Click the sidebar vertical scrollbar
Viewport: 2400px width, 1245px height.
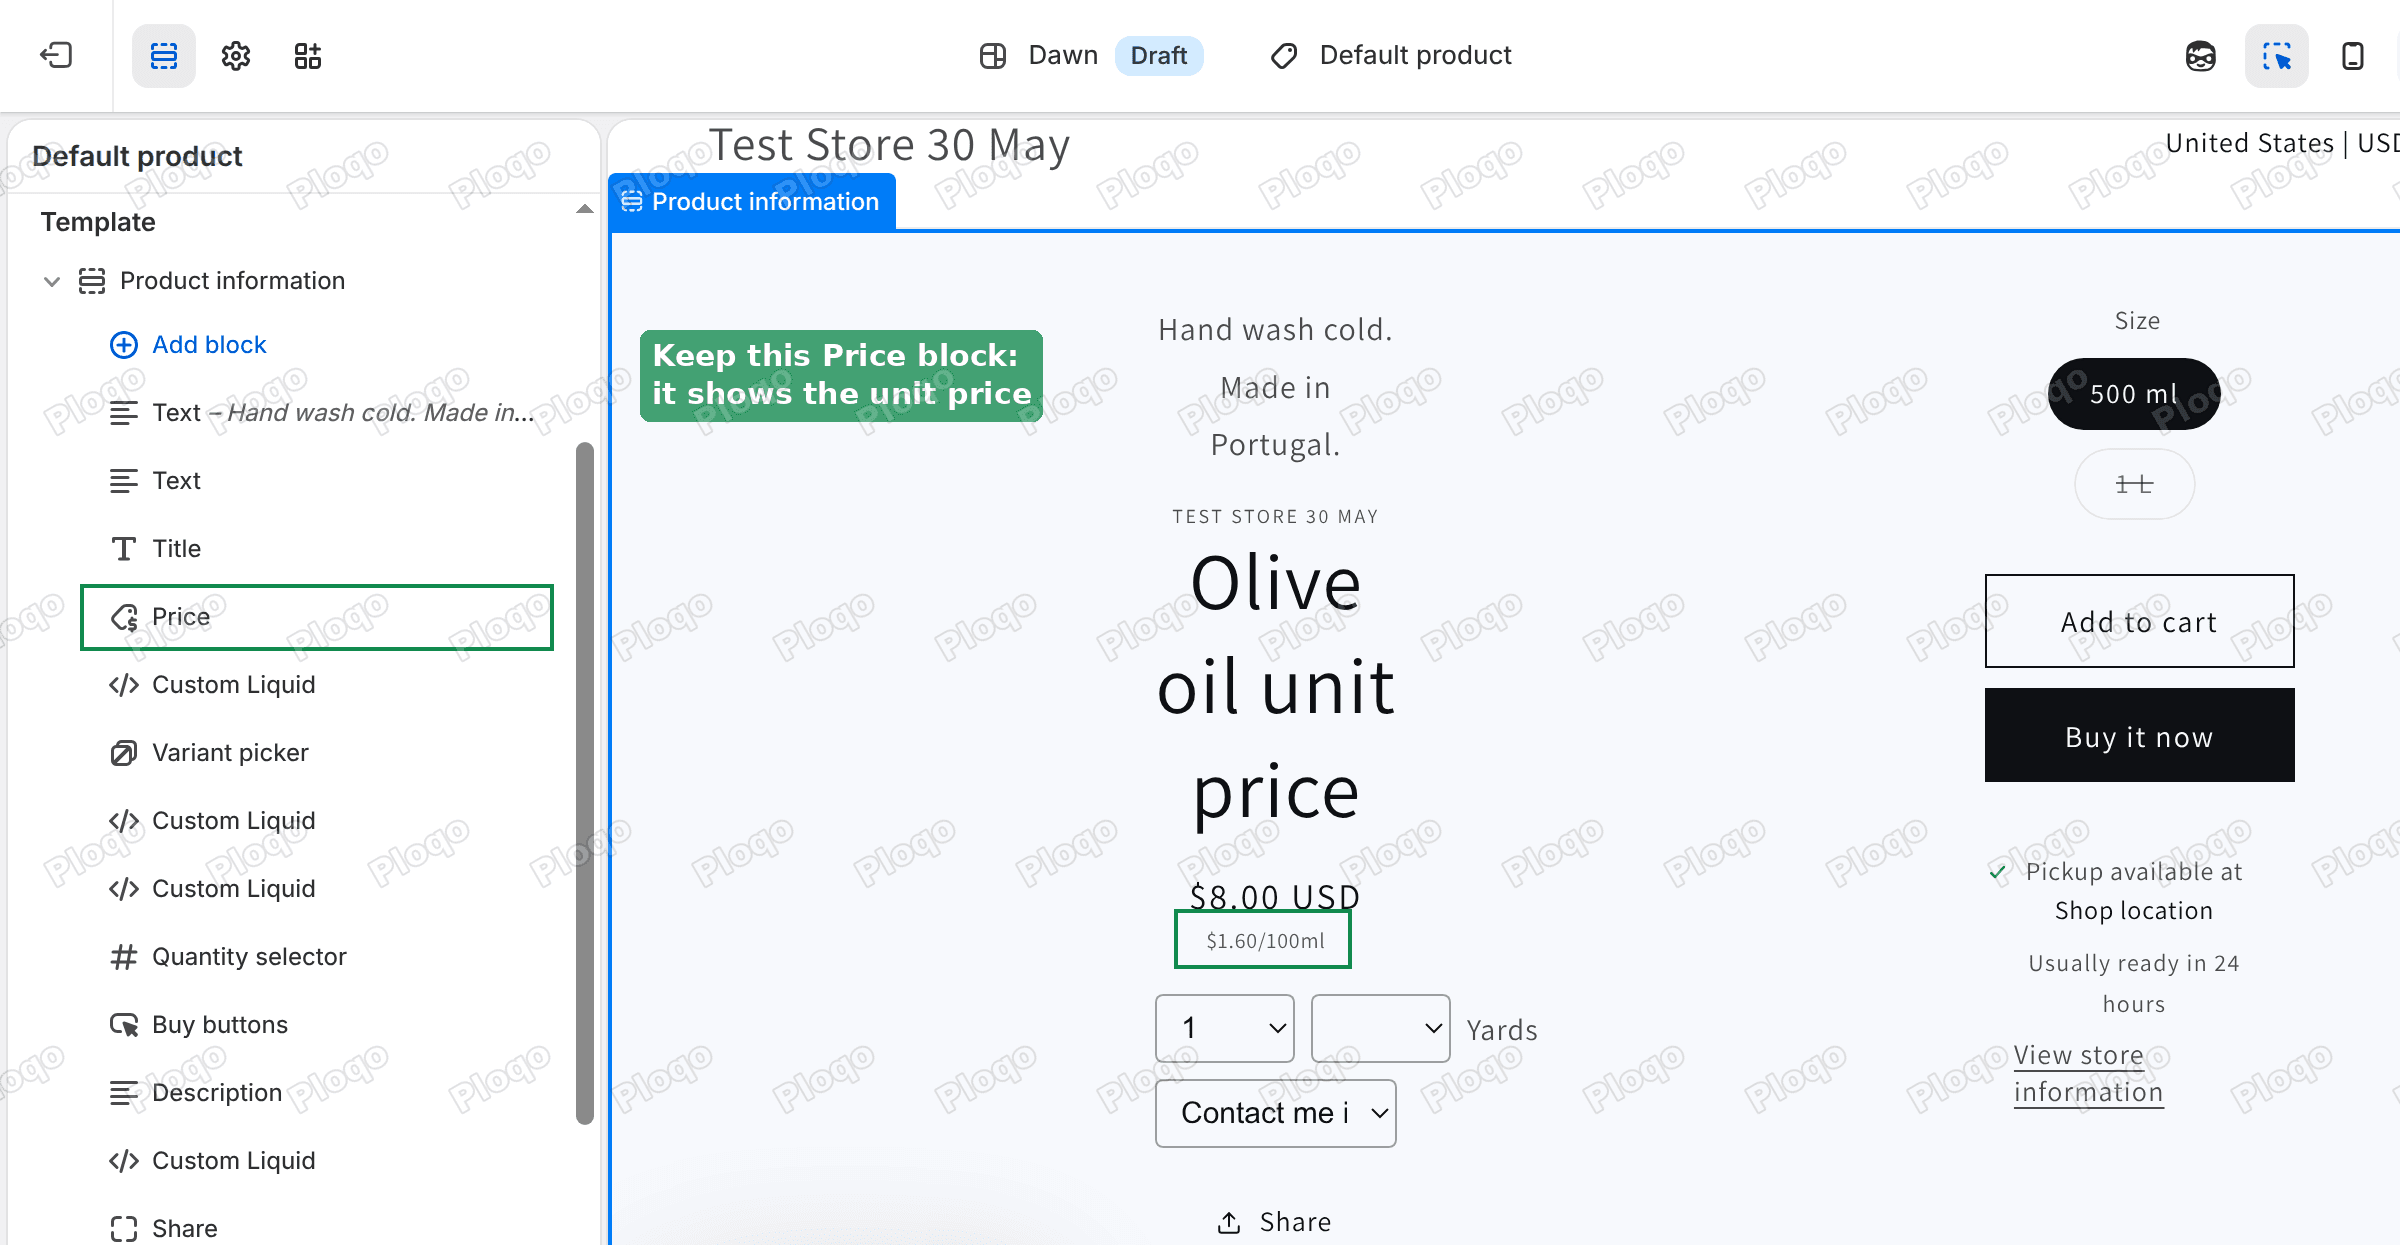(x=585, y=783)
